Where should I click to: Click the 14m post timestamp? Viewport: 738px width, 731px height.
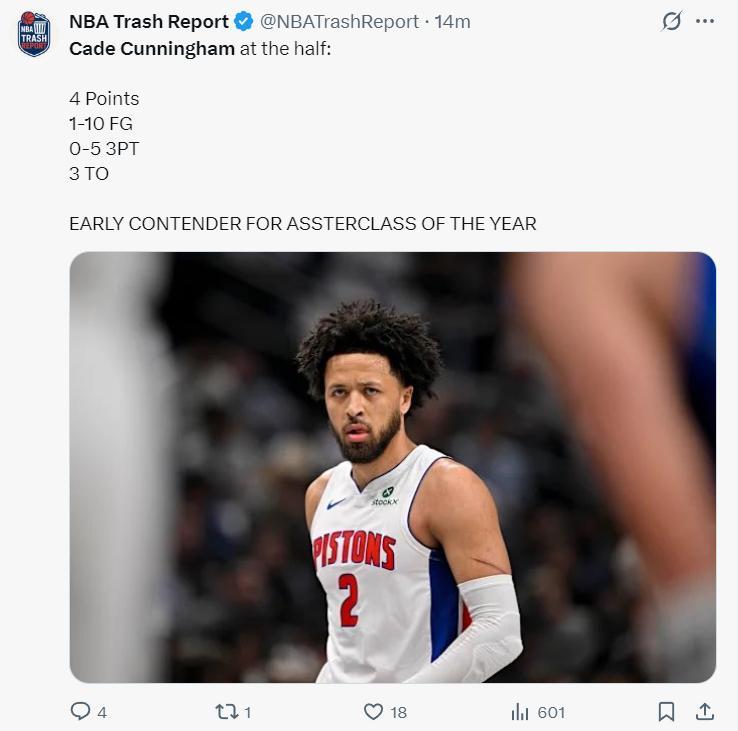453,21
